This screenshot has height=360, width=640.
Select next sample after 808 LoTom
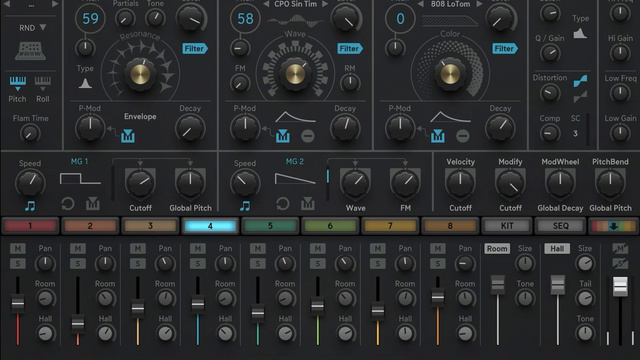pos(479,4)
